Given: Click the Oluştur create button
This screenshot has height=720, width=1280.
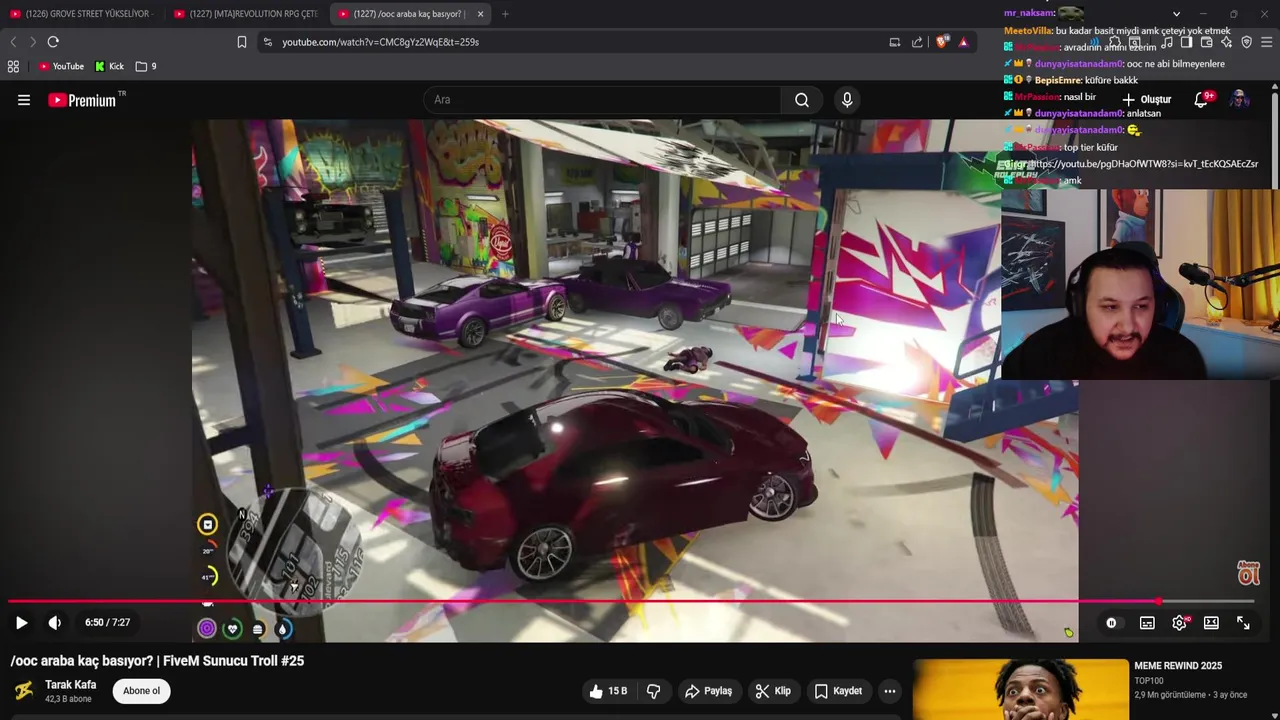Looking at the screenshot, I should pos(1146,100).
